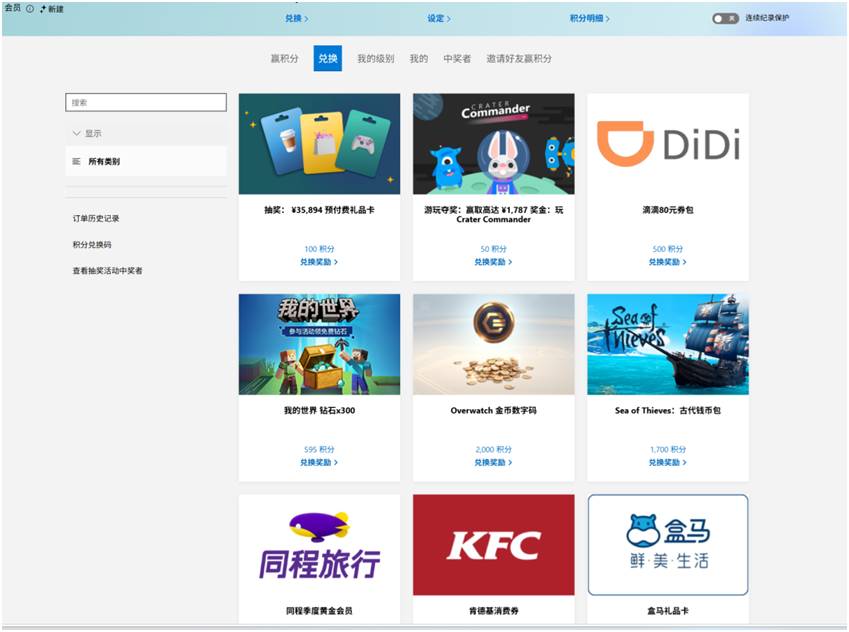Click the title 肯德基消费券
Viewport: 849px width, 632px height.
[494, 611]
